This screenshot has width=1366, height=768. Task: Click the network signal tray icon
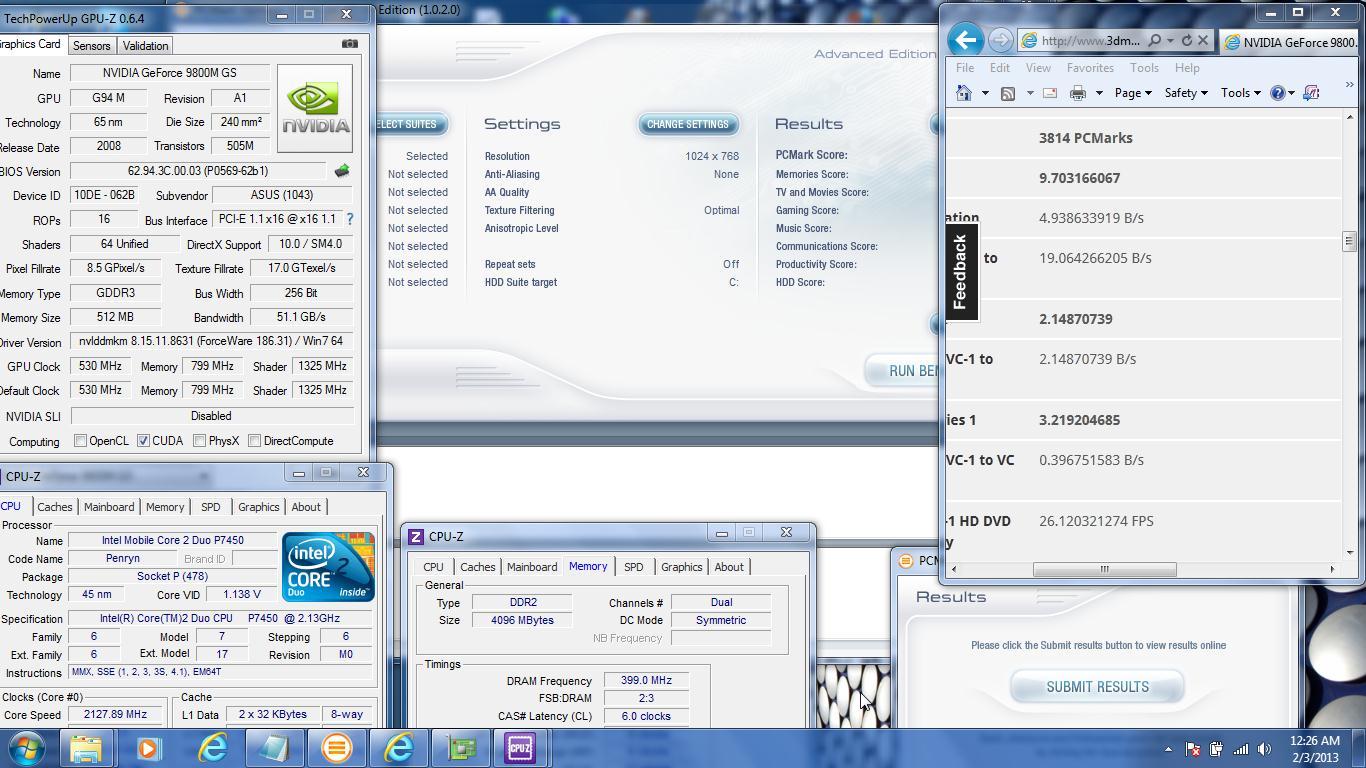coord(1240,749)
